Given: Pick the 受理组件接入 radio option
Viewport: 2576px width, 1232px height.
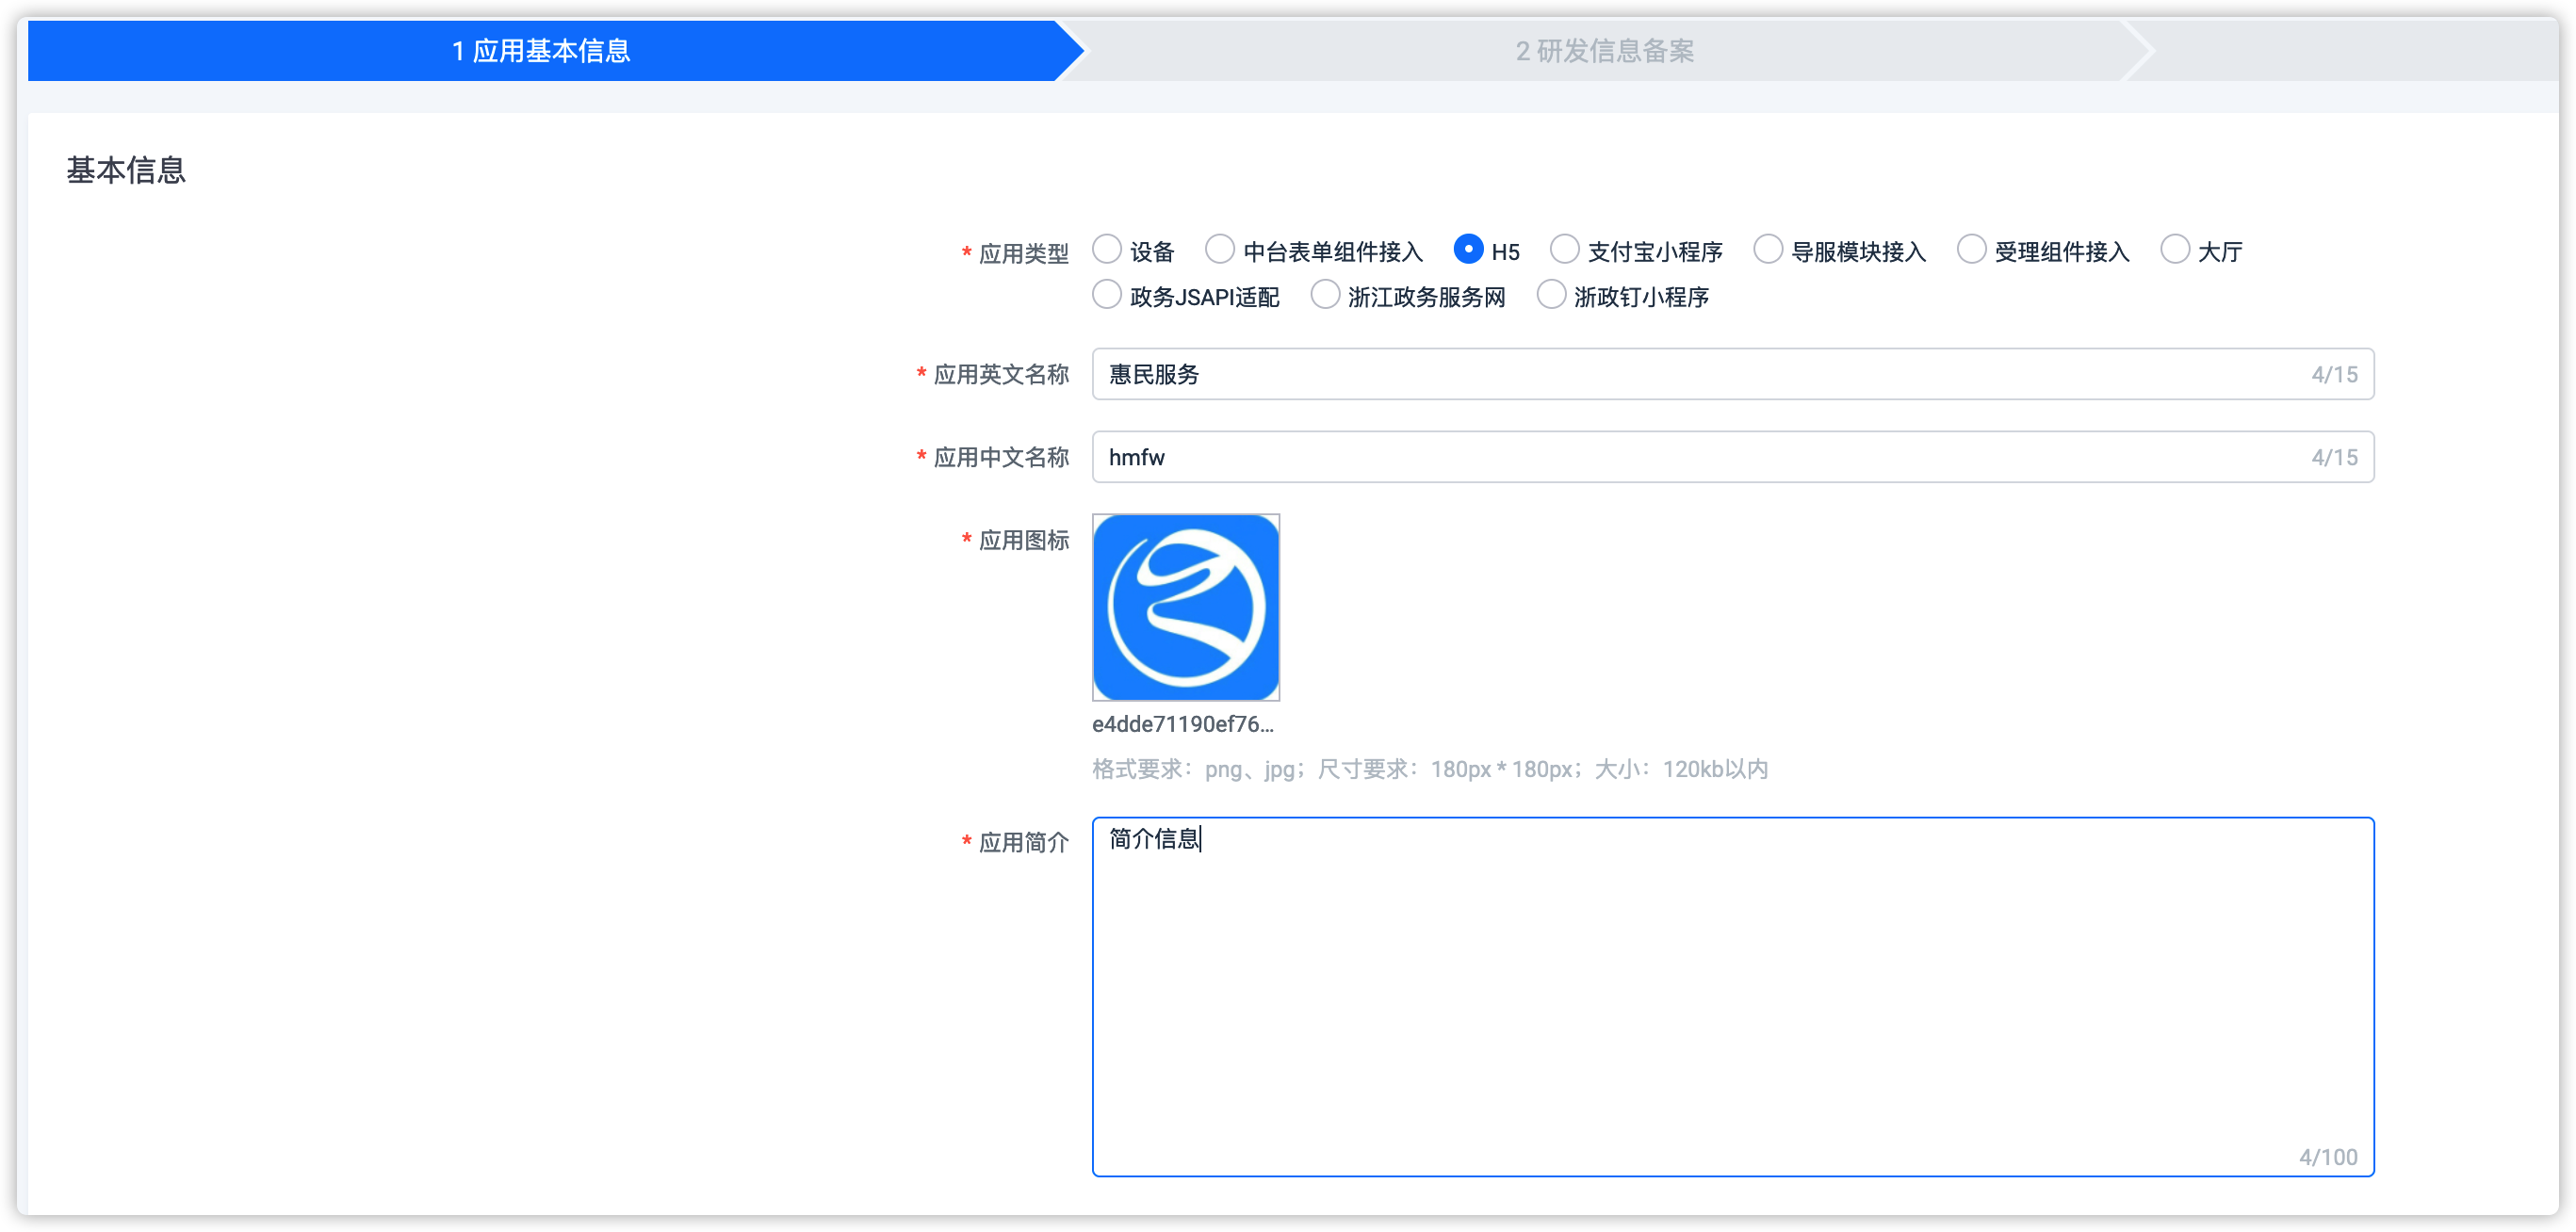Looking at the screenshot, I should pos(1971,250).
